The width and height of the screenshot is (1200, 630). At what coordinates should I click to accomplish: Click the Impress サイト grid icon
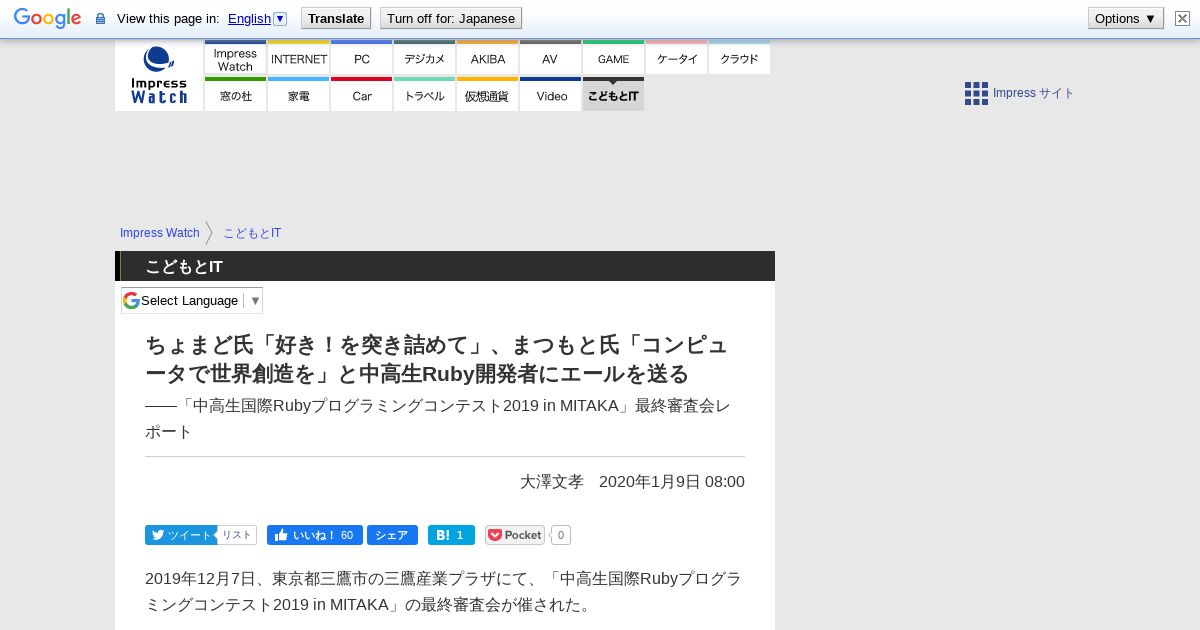[x=976, y=93]
